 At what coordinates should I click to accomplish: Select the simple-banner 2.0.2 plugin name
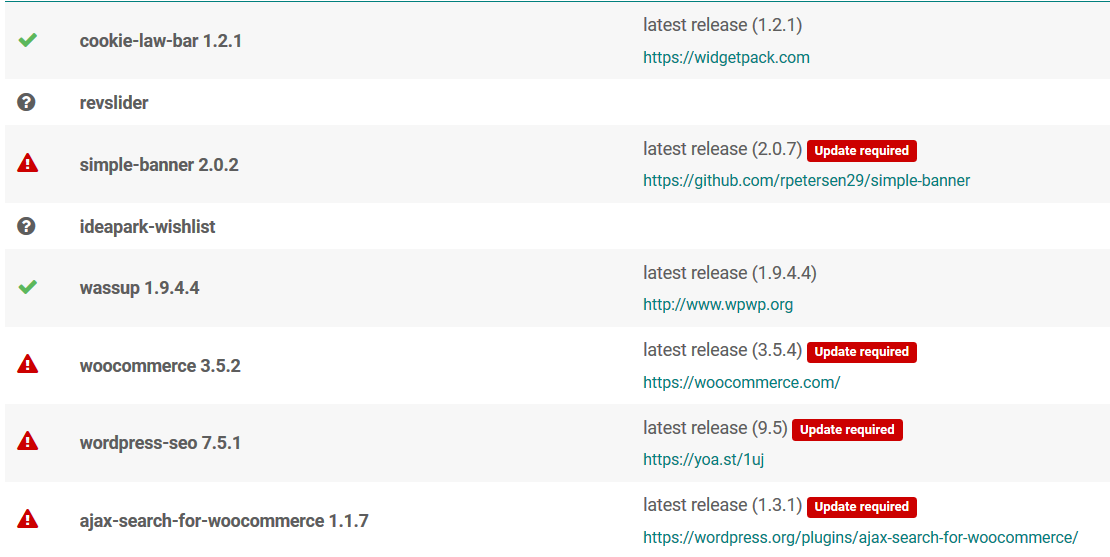pos(159,165)
